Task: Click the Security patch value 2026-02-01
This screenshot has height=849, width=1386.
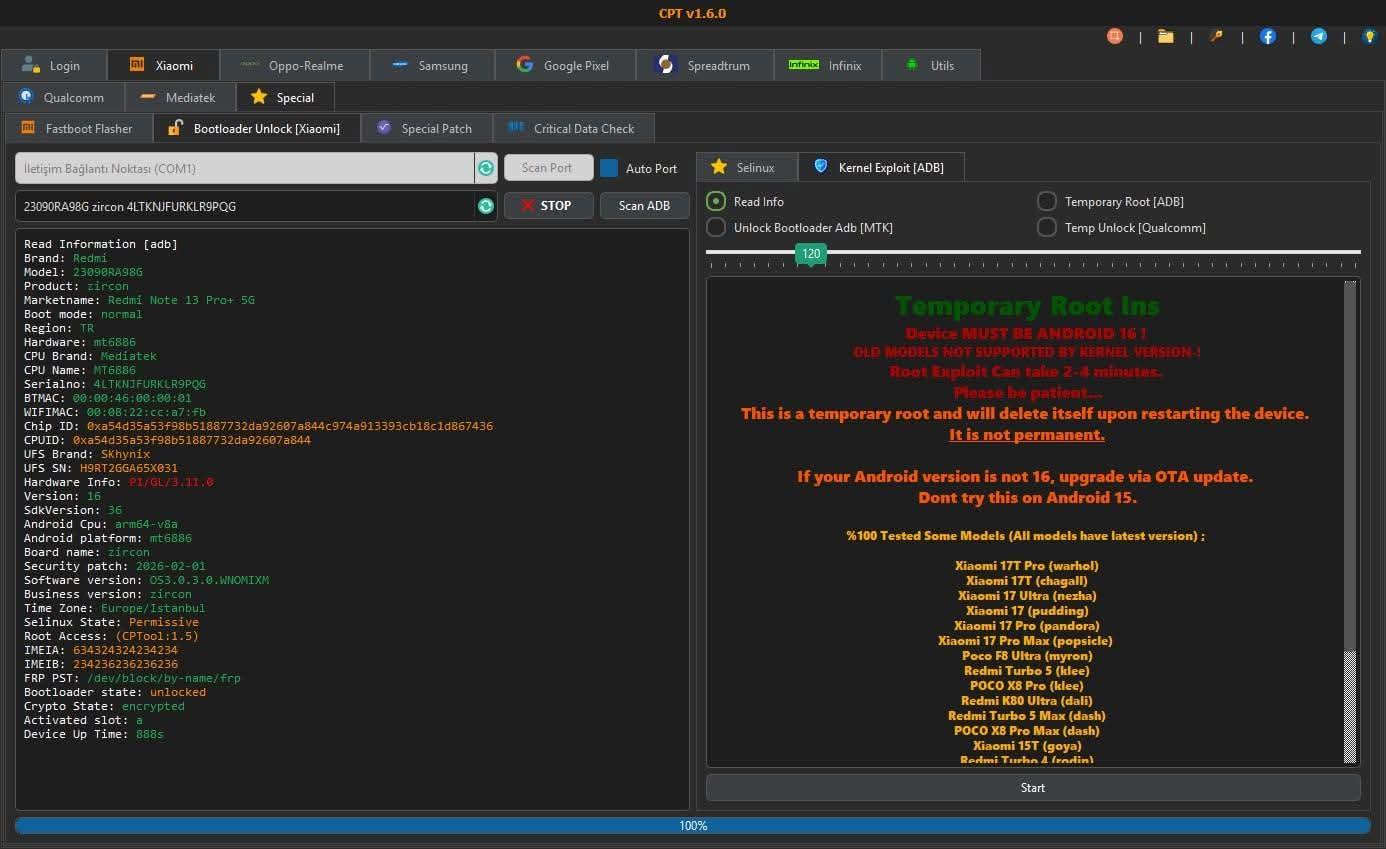Action: tap(170, 566)
